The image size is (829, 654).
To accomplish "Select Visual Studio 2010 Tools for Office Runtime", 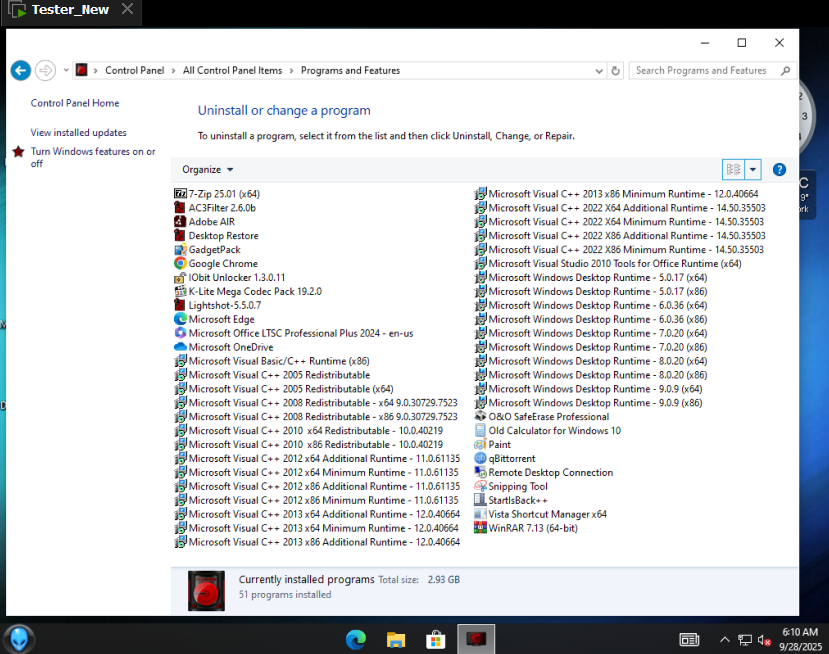I will tap(608, 263).
